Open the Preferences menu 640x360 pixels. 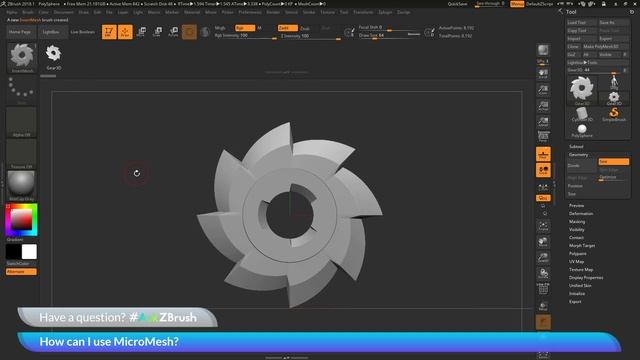[250, 12]
